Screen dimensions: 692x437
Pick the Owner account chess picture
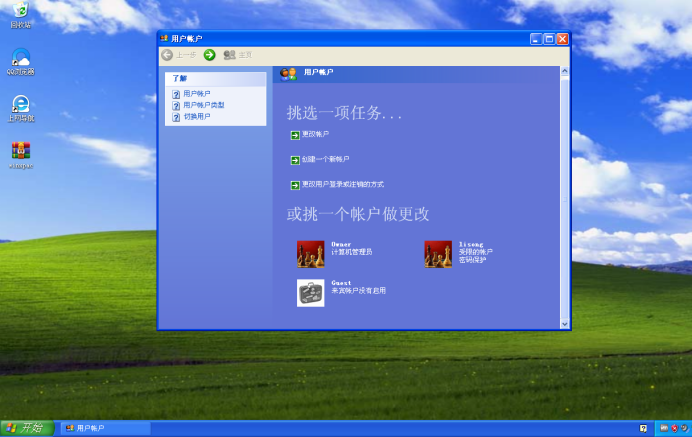tap(311, 254)
